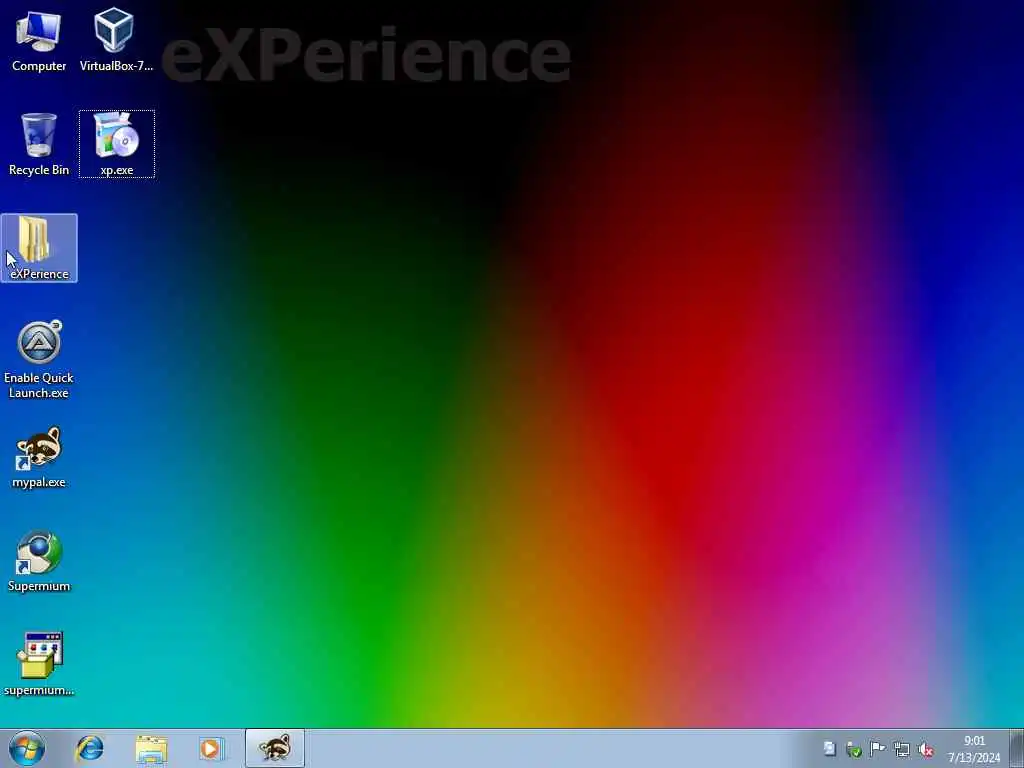Select the Supermium browser shortcut
Image resolution: width=1024 pixels, height=768 pixels.
pyautogui.click(x=39, y=562)
